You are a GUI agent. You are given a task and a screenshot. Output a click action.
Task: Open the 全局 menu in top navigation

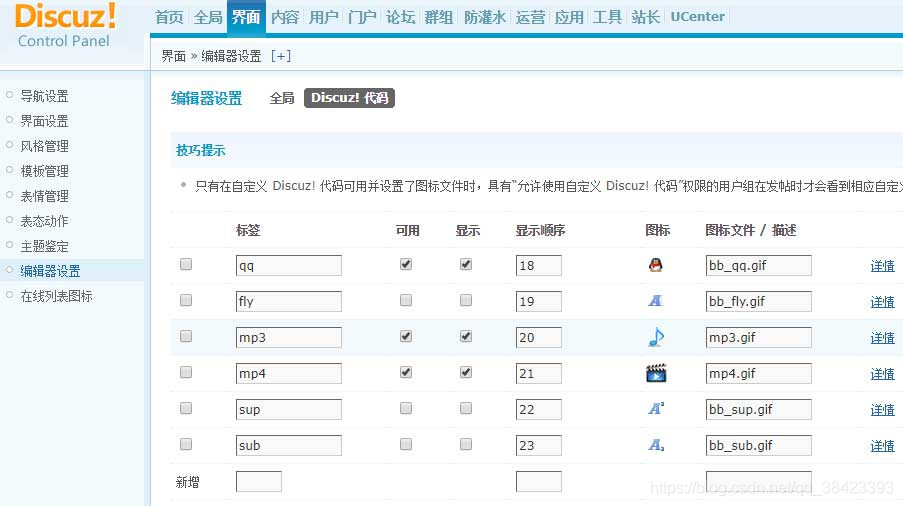[x=208, y=17]
